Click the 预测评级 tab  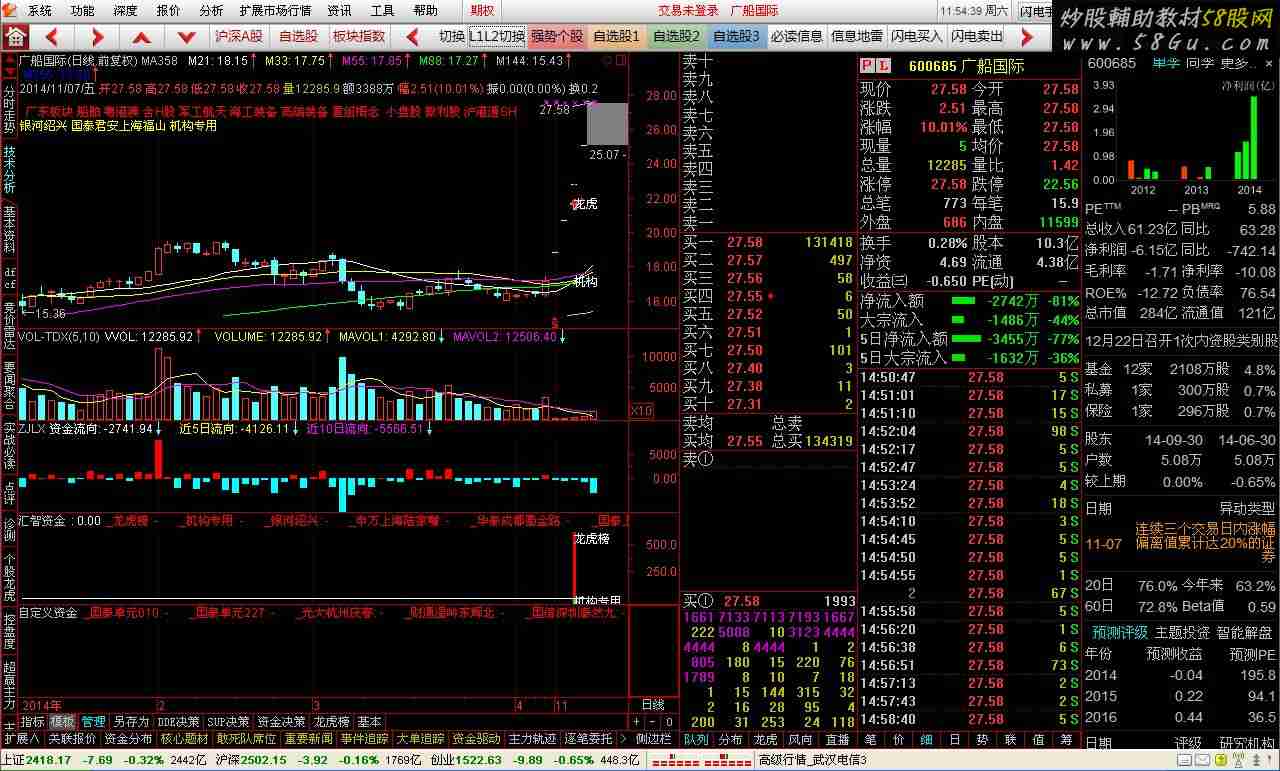(x=1119, y=632)
